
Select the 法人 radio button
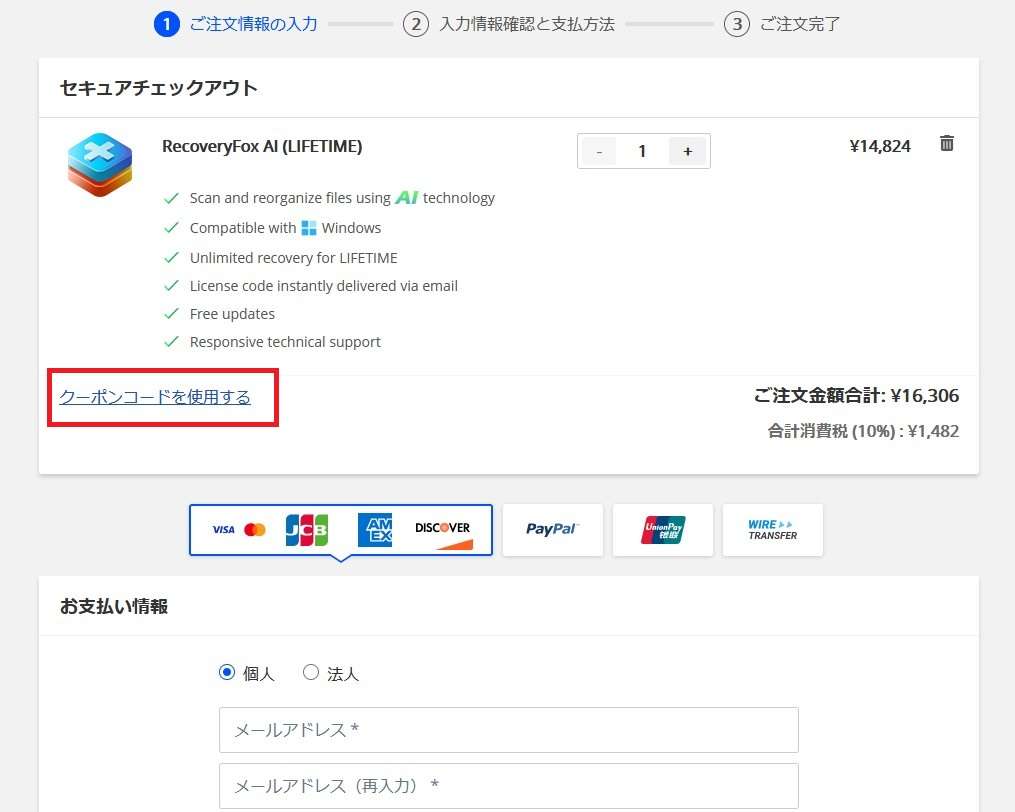pyautogui.click(x=311, y=672)
